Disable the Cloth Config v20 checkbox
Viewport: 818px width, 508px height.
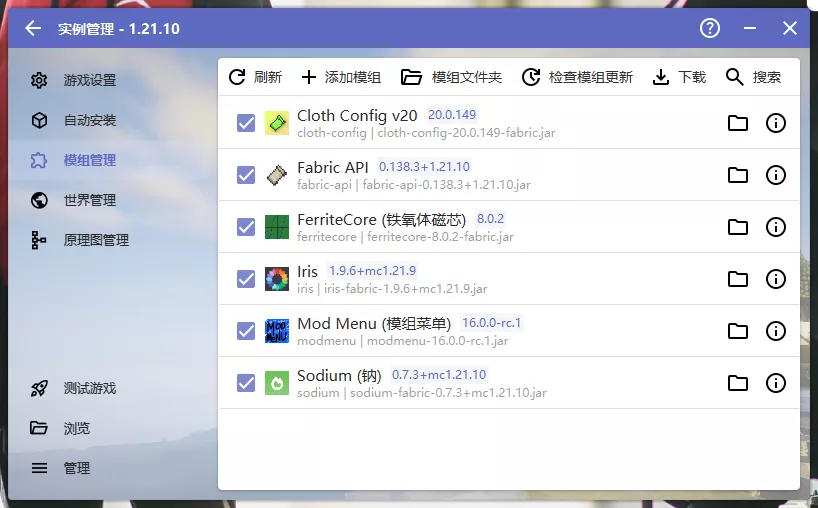246,123
